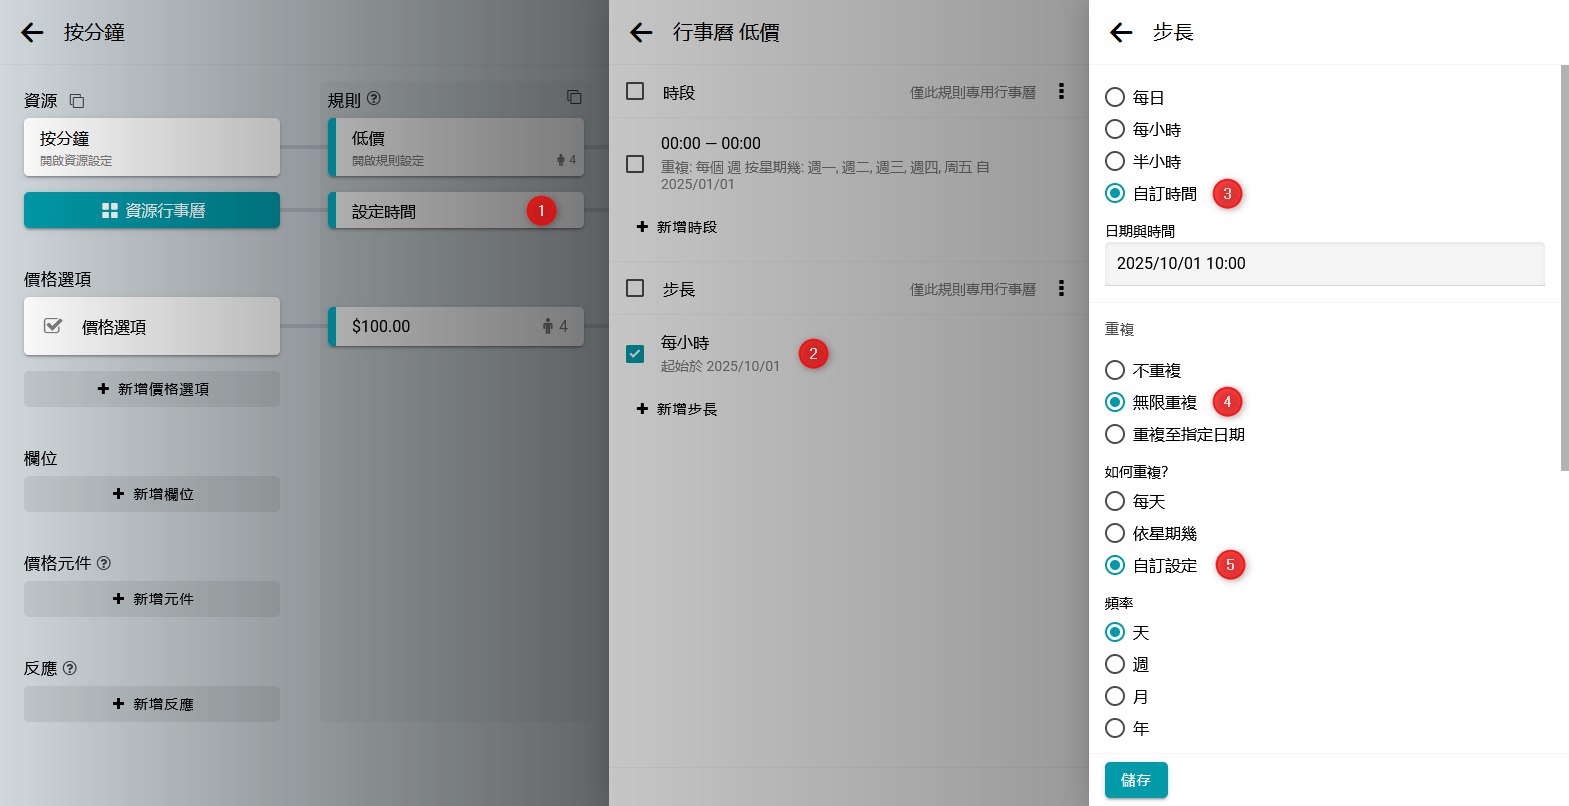Viewport: 1569px width, 806px height.
Task: Click back arrow in 步長 panel
Action: pos(1121,33)
